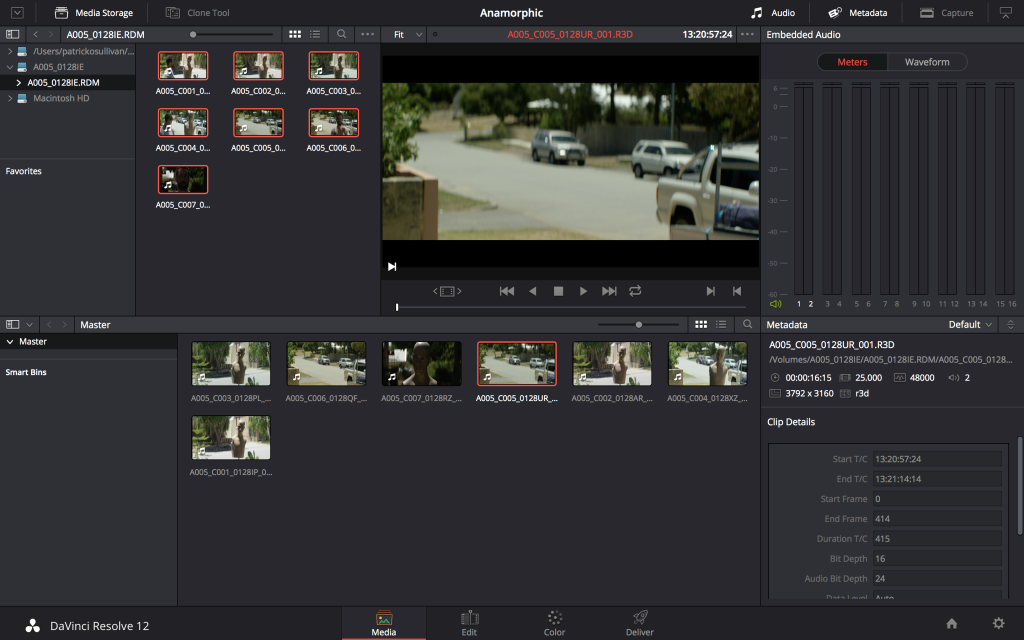
Task: Switch media storage to list view
Action: pyautogui.click(x=315, y=34)
